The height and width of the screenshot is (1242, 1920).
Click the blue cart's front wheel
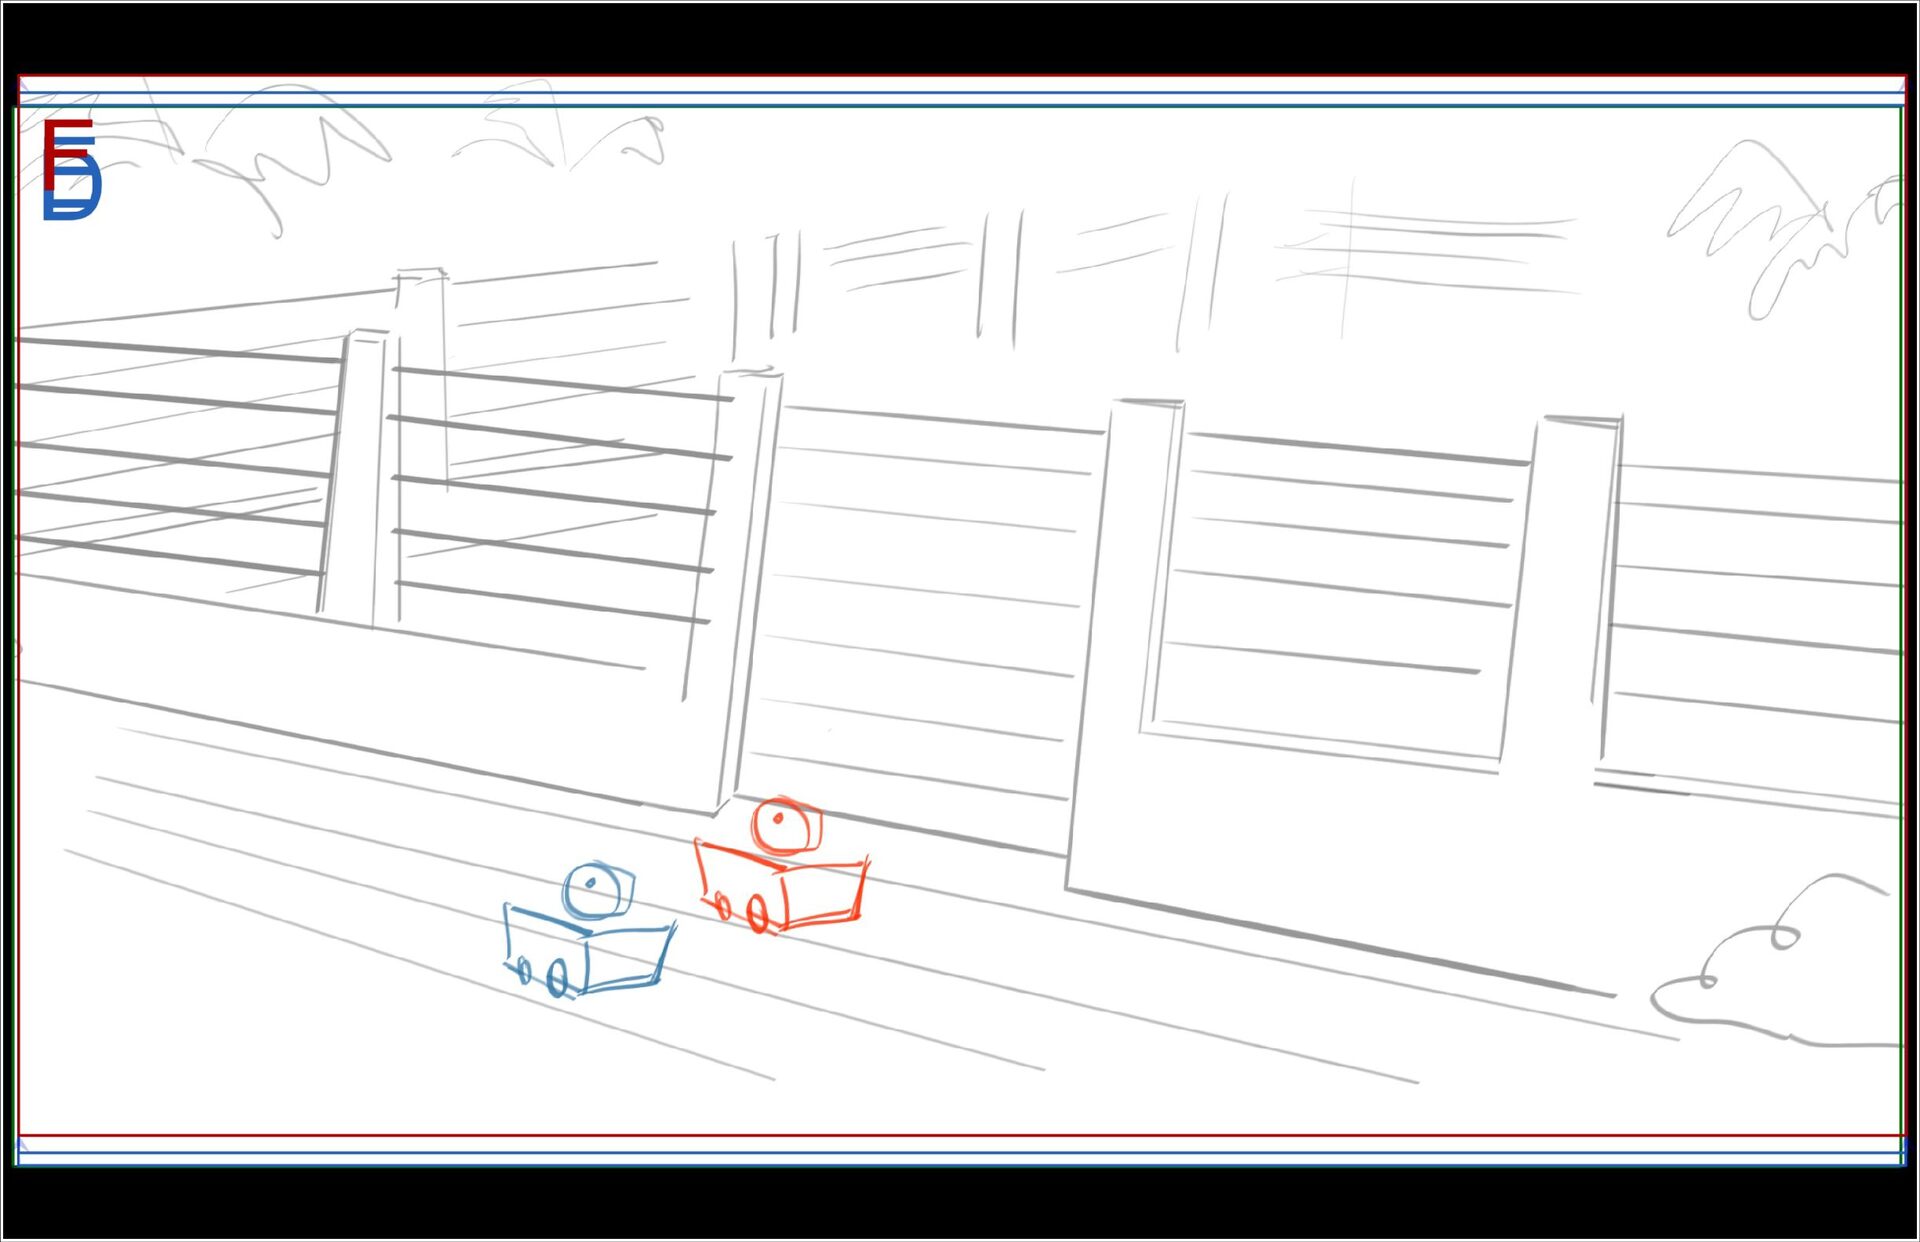point(558,977)
